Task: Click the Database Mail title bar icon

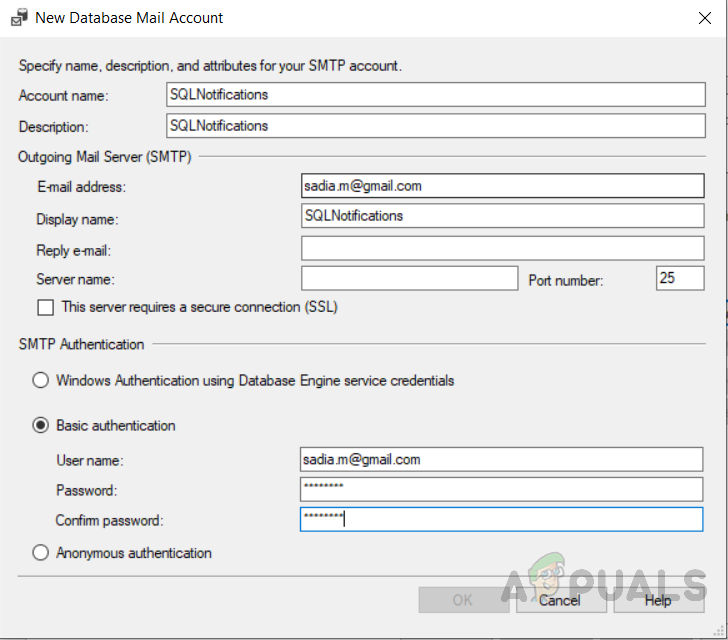Action: tap(19, 18)
